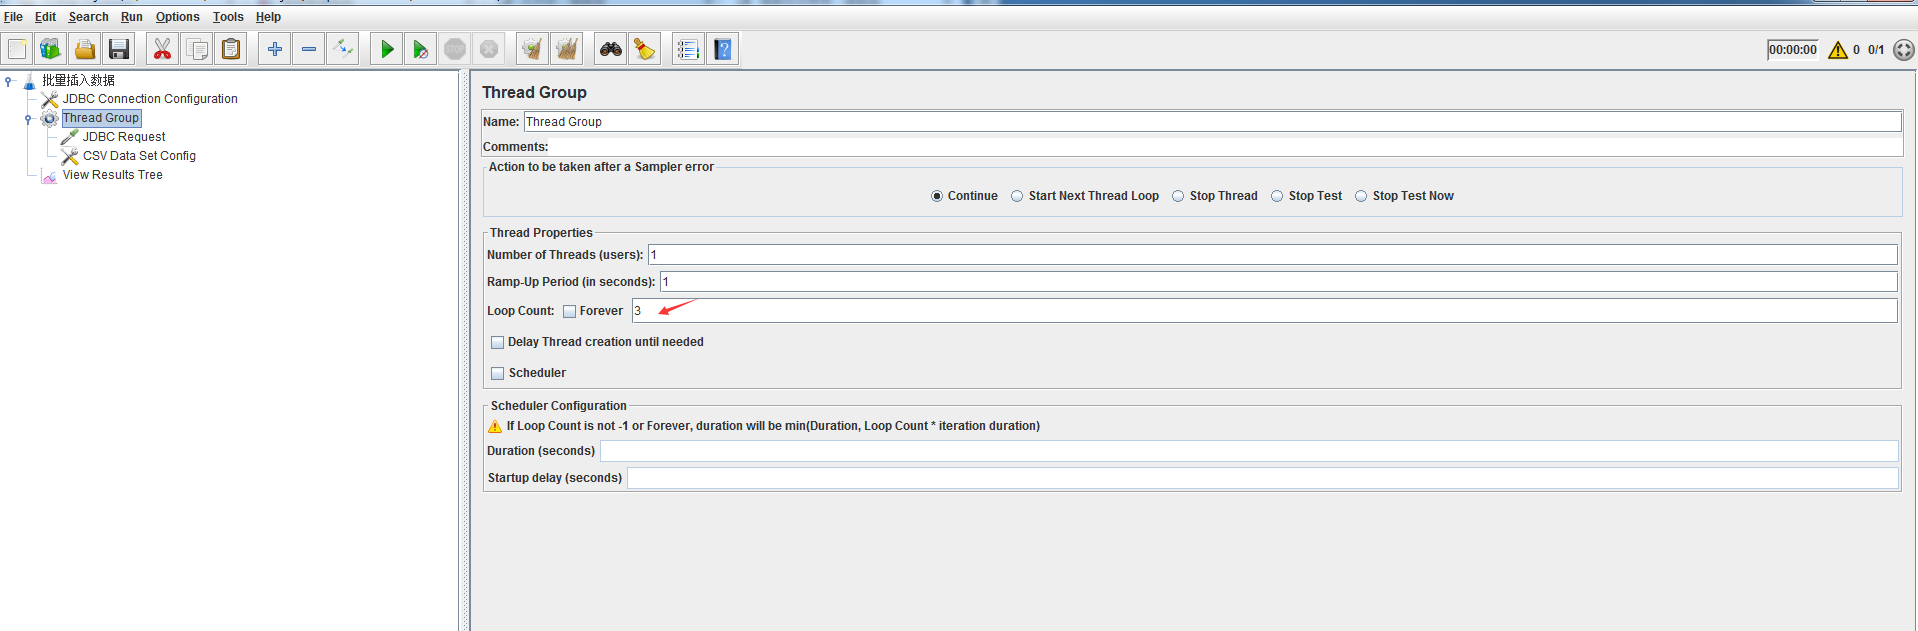Select the 批量插入数据 test plan root

(x=78, y=80)
